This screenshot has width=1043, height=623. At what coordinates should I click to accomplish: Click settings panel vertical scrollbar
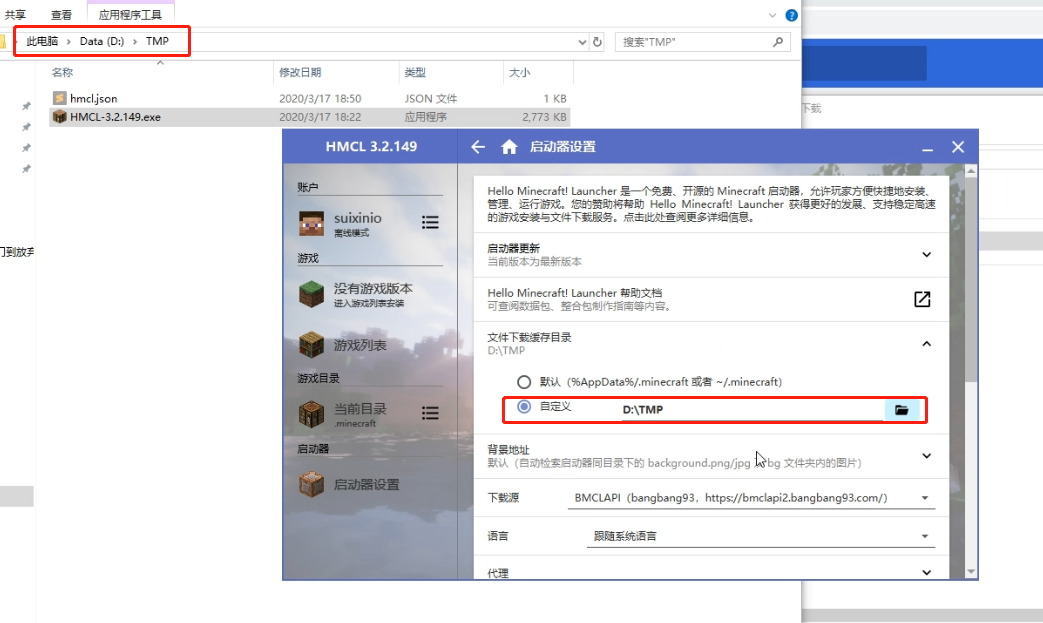tap(970, 279)
